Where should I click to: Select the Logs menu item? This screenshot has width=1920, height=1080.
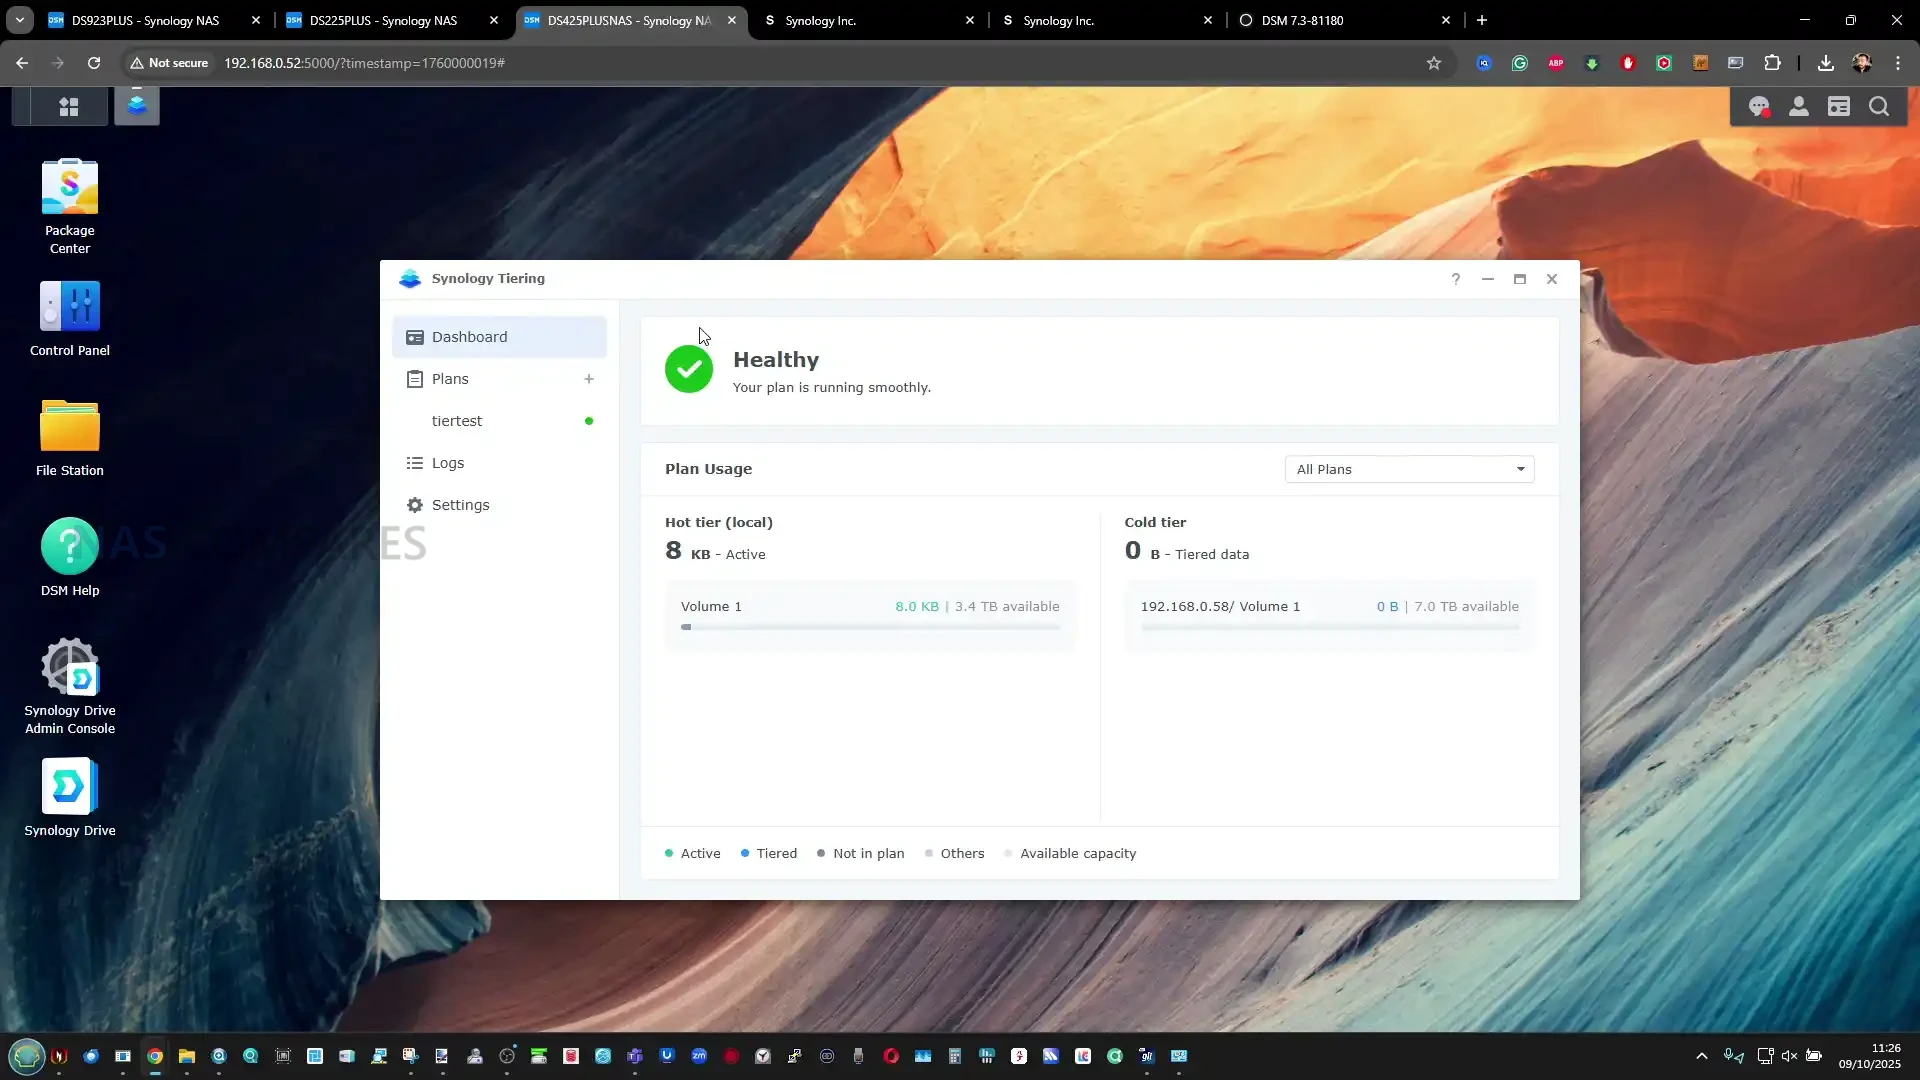(448, 463)
